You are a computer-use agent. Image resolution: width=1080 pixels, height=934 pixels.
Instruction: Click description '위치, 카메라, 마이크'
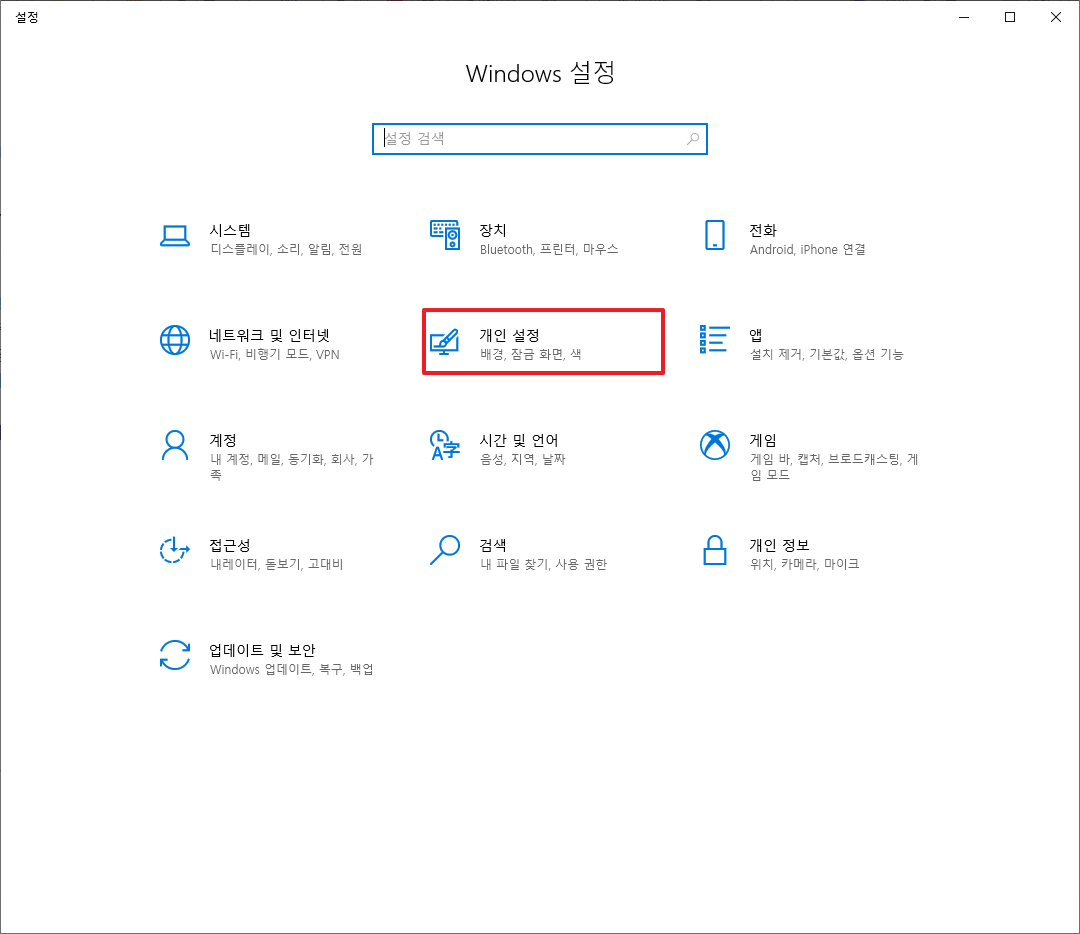pos(804,565)
